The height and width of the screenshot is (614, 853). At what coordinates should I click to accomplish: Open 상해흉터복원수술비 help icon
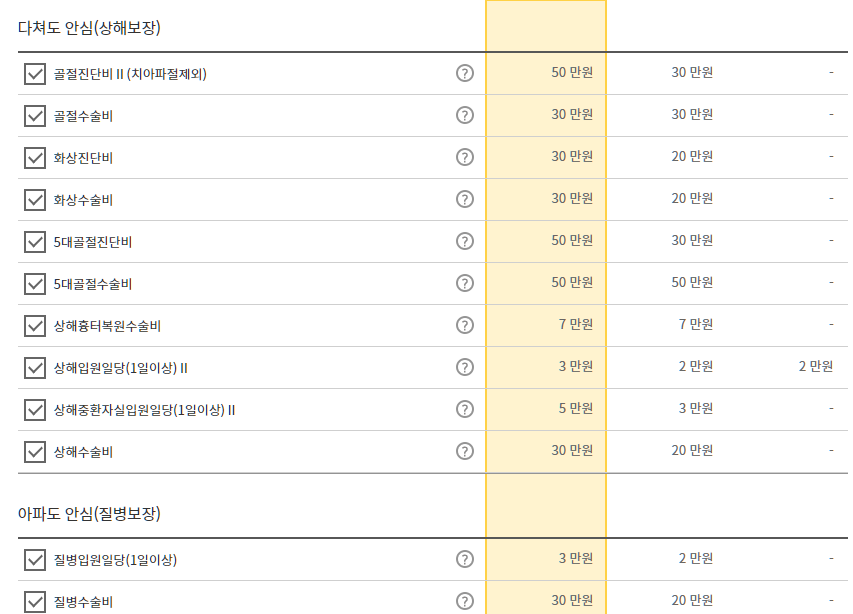pyautogui.click(x=465, y=325)
